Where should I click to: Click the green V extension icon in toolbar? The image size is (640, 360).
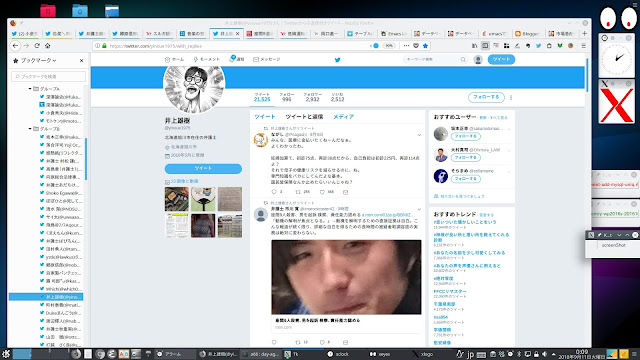560,46
